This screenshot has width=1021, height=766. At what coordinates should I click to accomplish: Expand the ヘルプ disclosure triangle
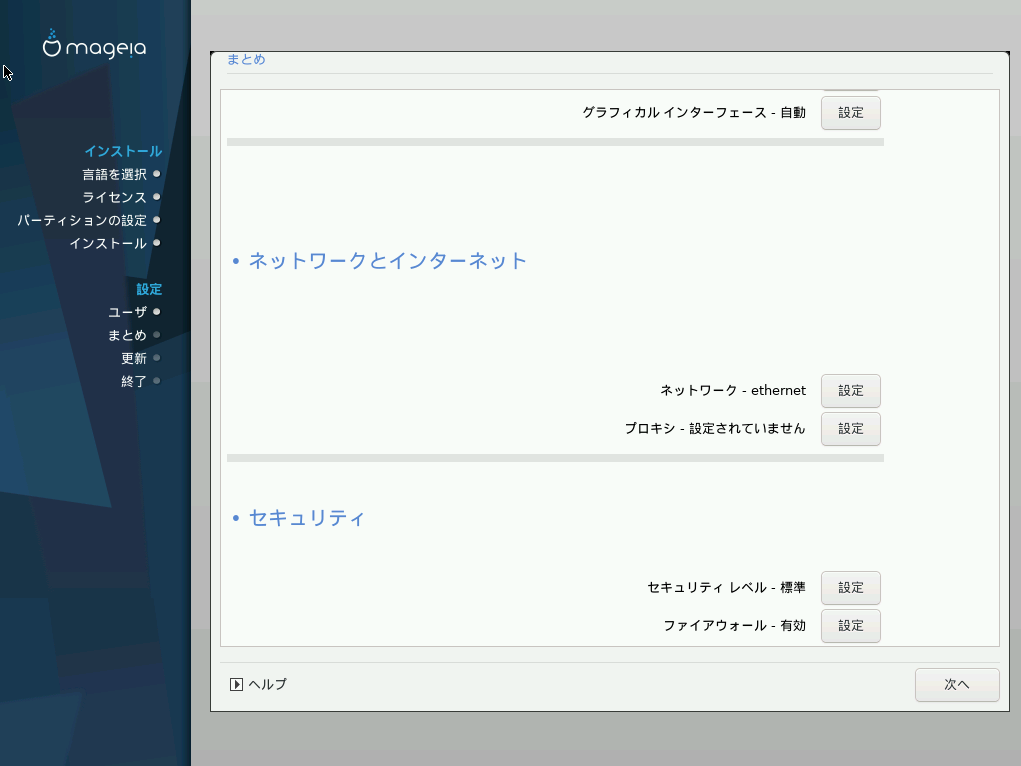coord(237,685)
